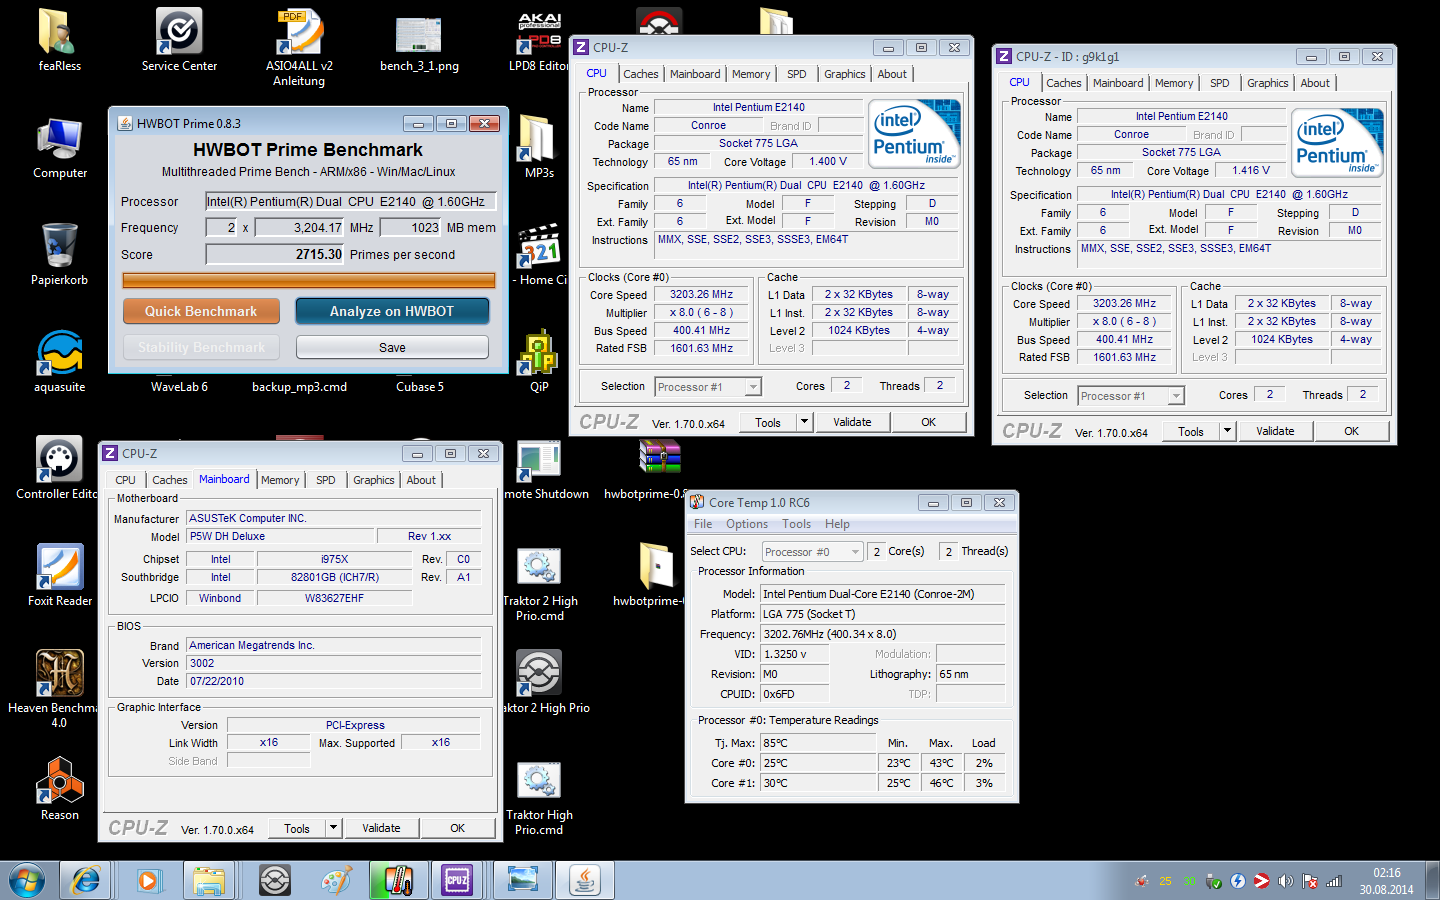Select CPU tab in Mainboard CPU-Z window
This screenshot has height=900, width=1440.
click(125, 480)
